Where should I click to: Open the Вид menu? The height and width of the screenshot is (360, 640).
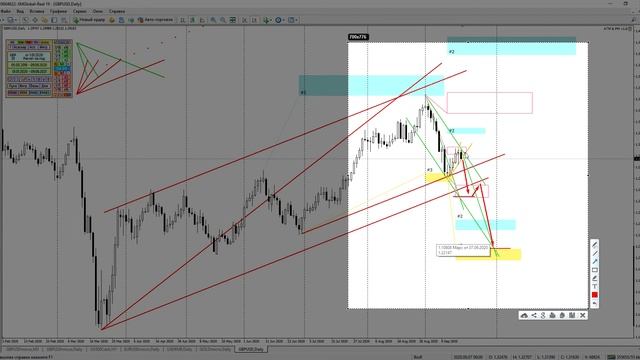[20, 11]
